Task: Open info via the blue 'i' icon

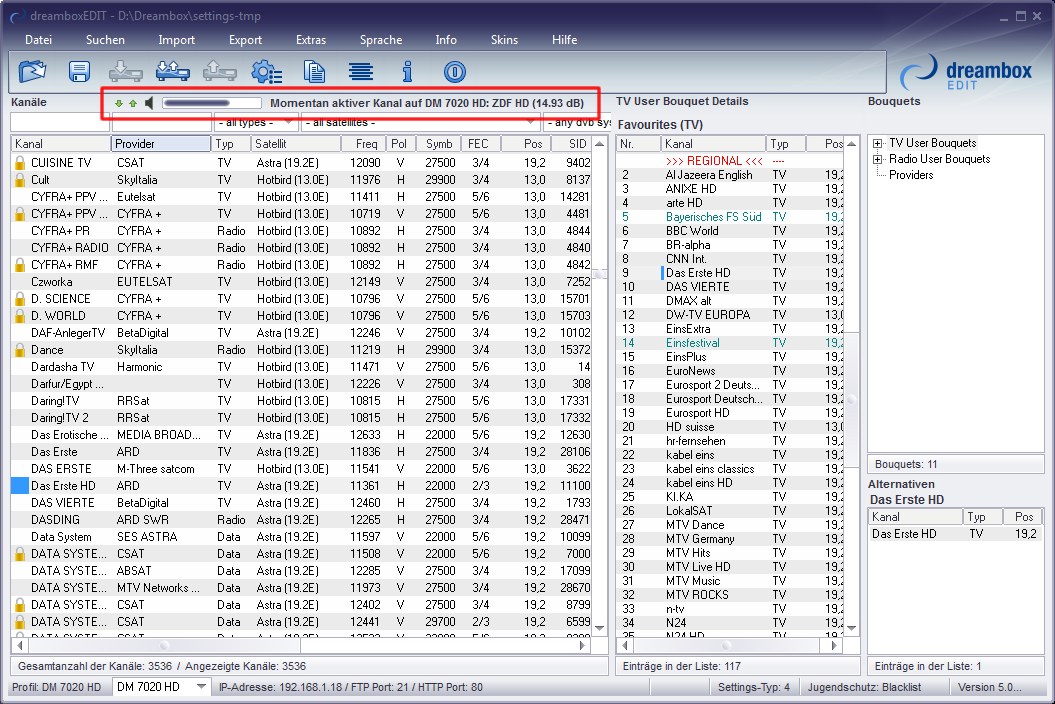Action: coord(407,71)
